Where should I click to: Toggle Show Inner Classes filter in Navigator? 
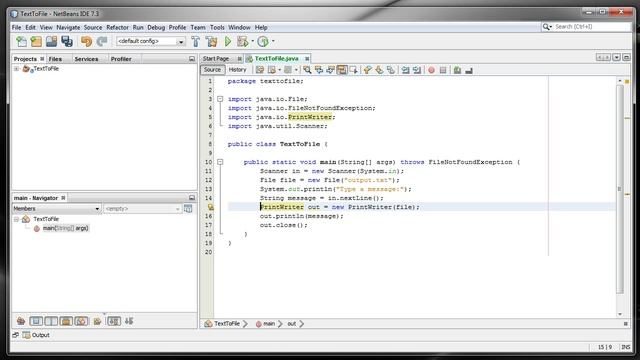[x=81, y=321]
